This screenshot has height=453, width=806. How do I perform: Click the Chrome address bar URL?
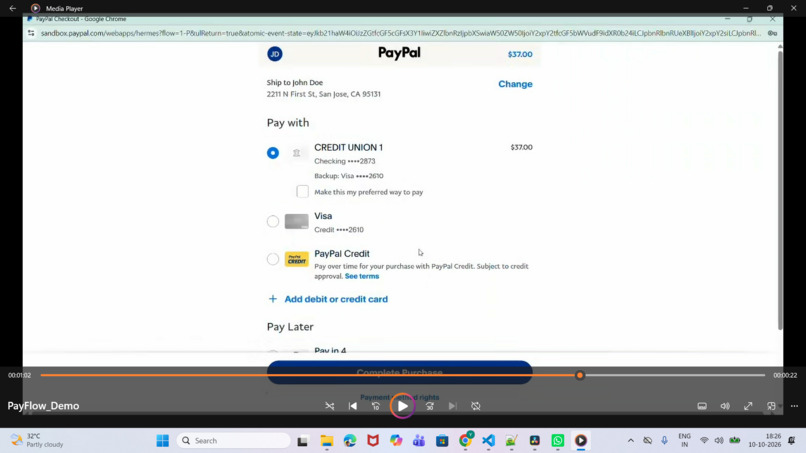[401, 33]
